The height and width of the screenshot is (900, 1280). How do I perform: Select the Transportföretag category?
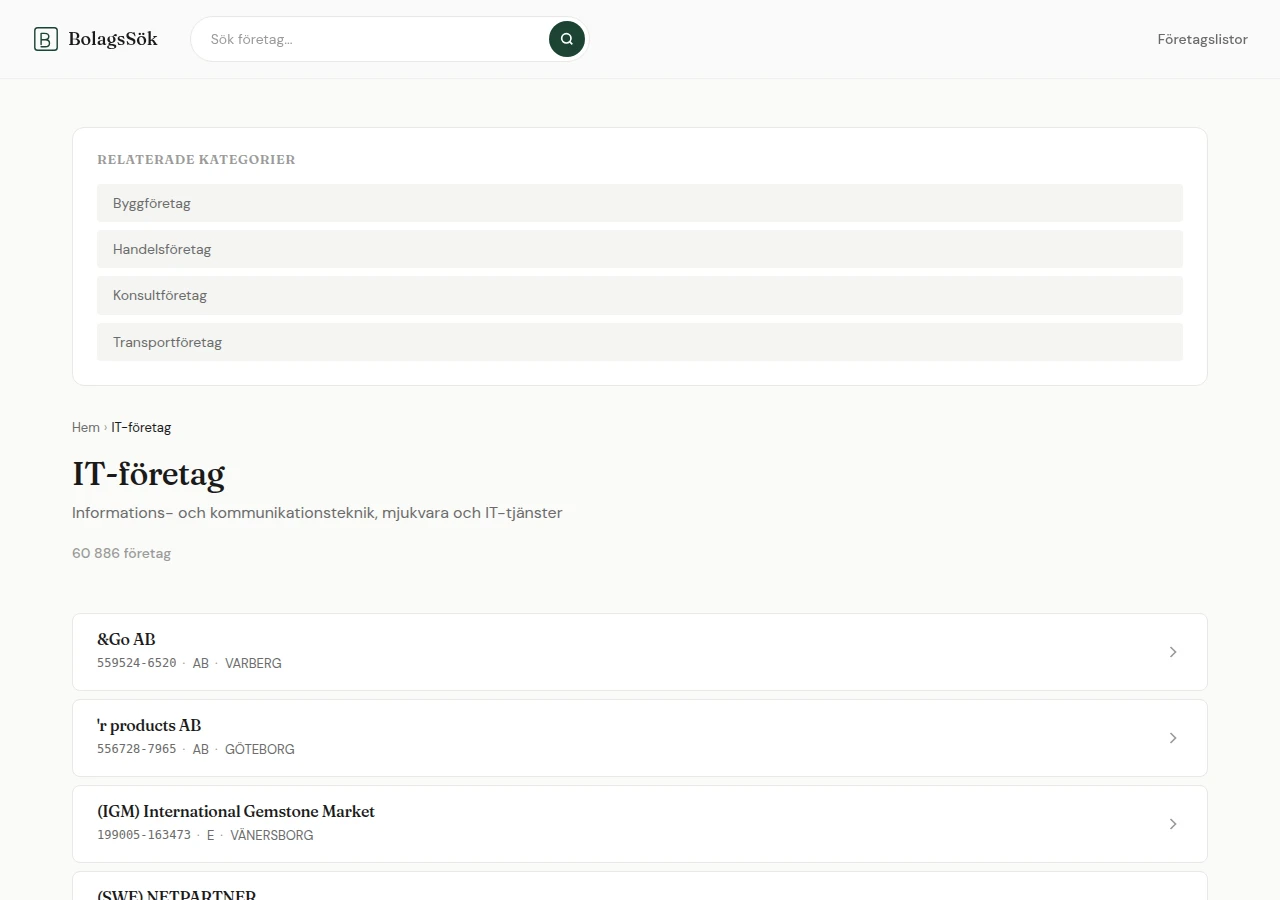pos(640,342)
